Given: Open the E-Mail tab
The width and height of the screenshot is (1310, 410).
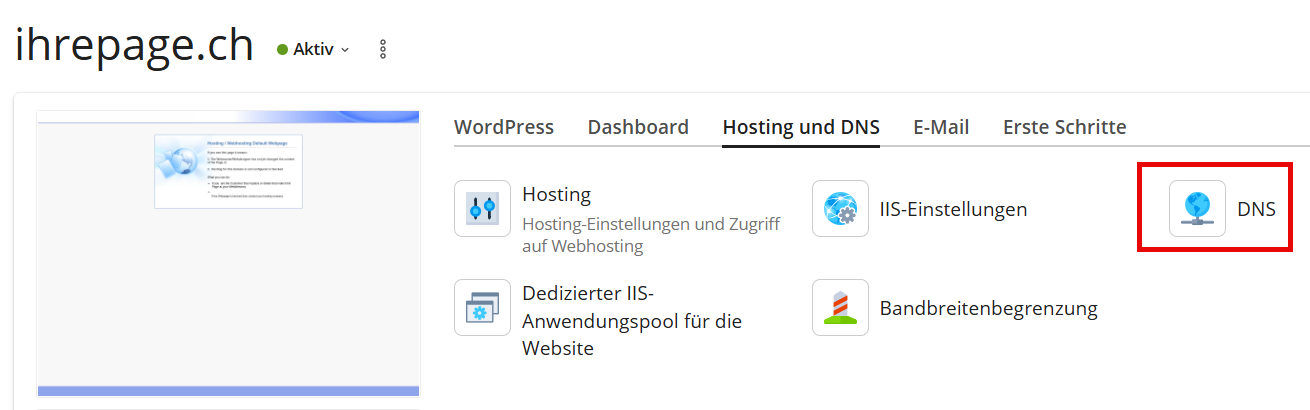Looking at the screenshot, I should coord(941,127).
